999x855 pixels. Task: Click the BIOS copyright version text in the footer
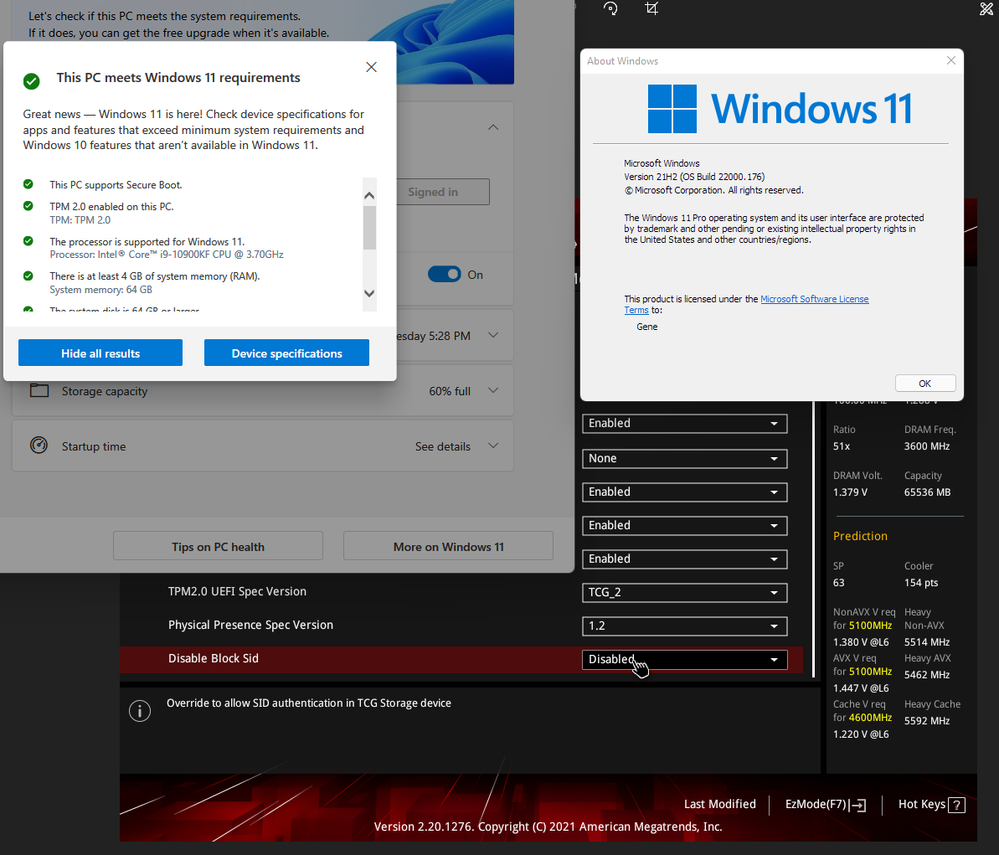tap(548, 826)
